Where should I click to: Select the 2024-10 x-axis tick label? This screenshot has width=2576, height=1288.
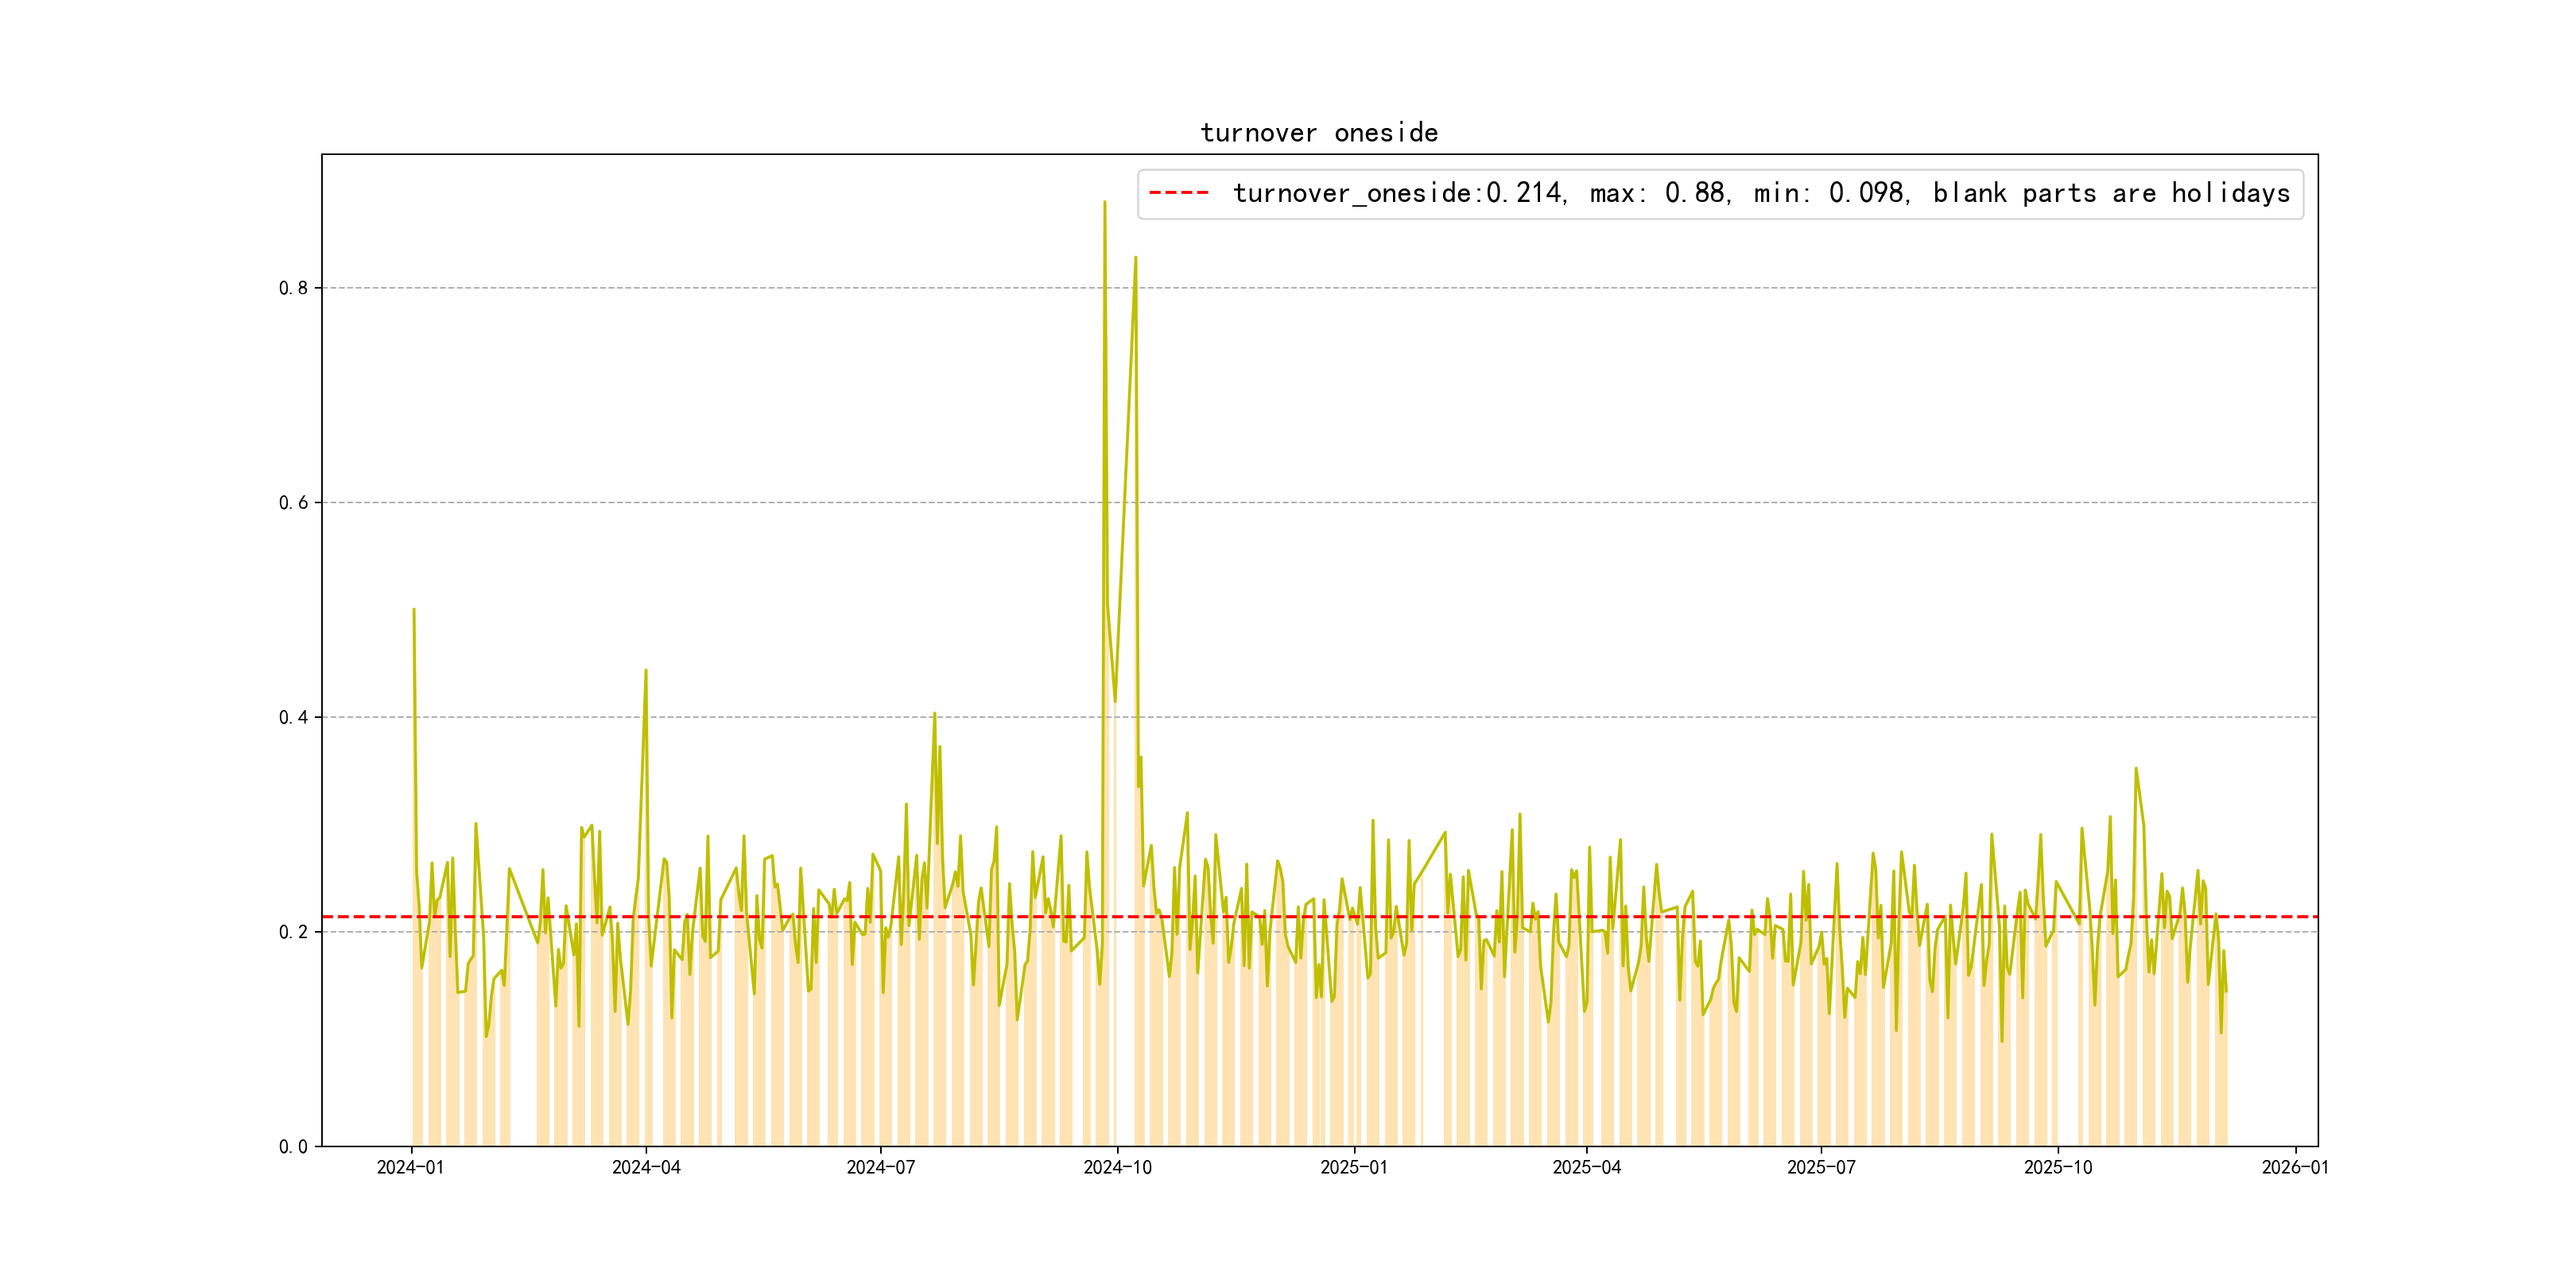1117,1167
